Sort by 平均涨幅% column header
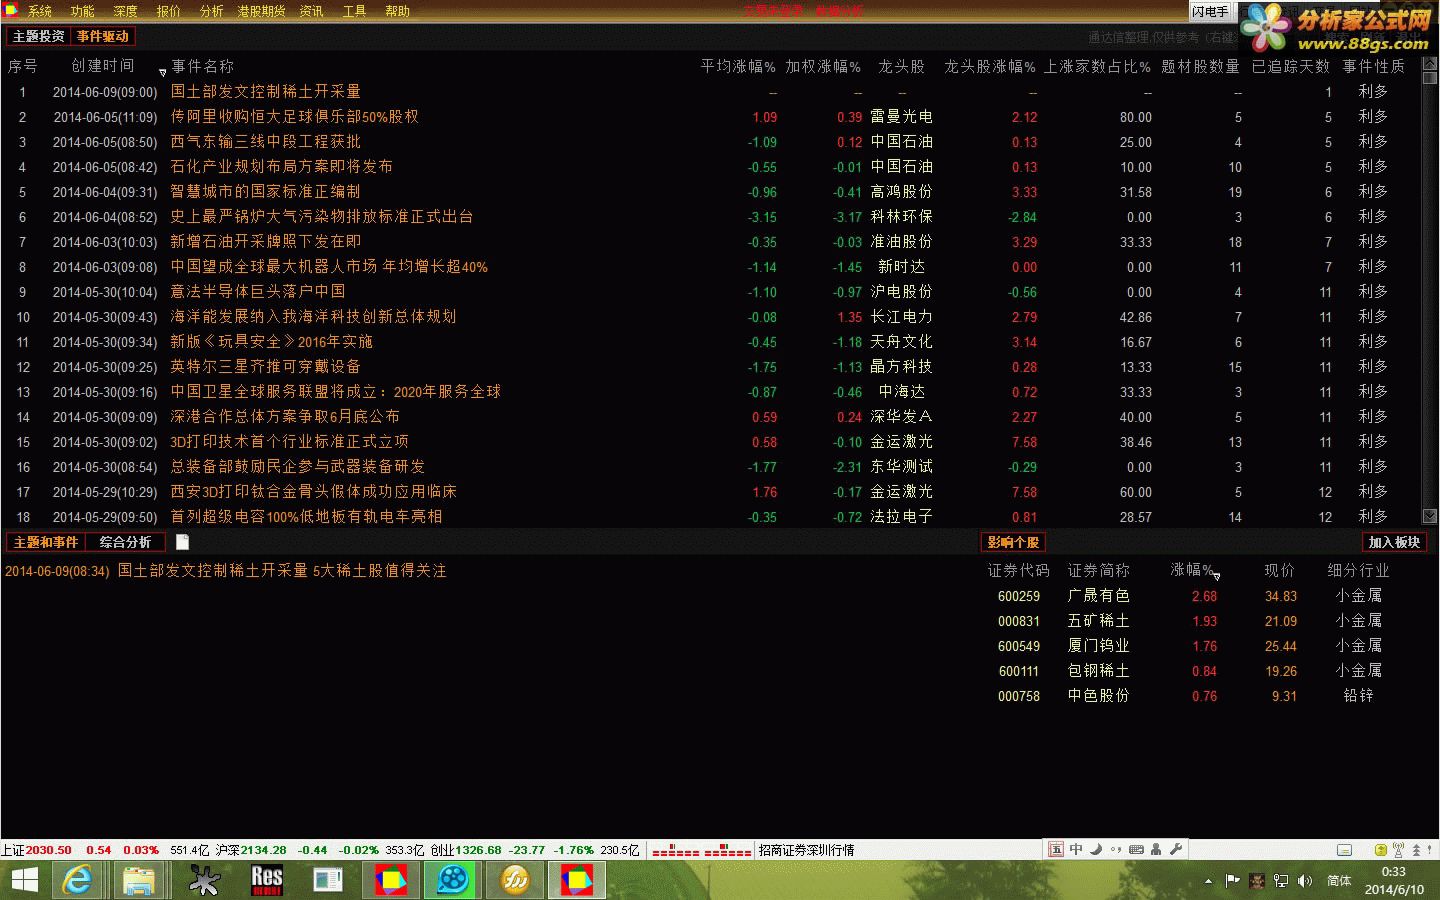This screenshot has width=1440, height=900. coord(738,66)
